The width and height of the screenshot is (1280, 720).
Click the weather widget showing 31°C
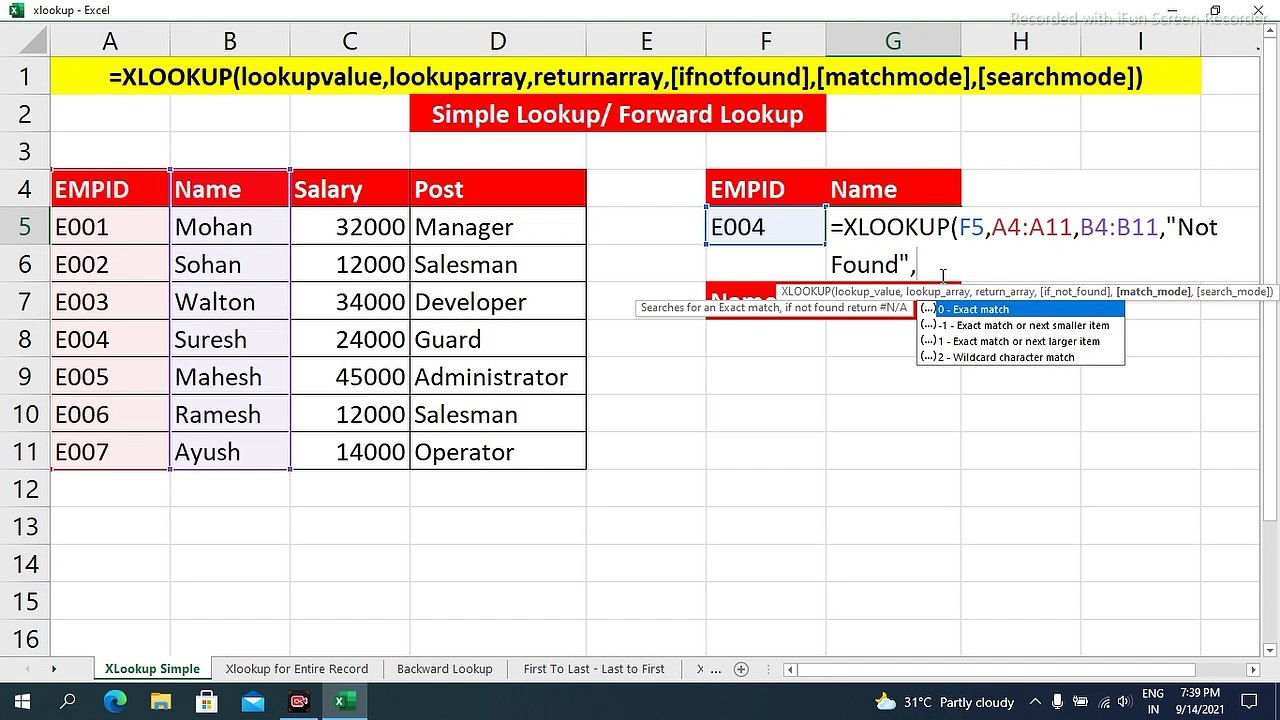[945, 702]
